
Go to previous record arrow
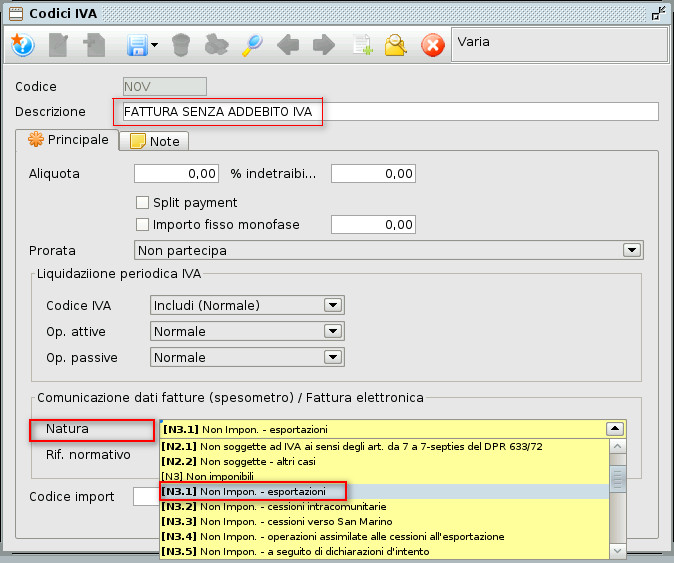[x=288, y=45]
